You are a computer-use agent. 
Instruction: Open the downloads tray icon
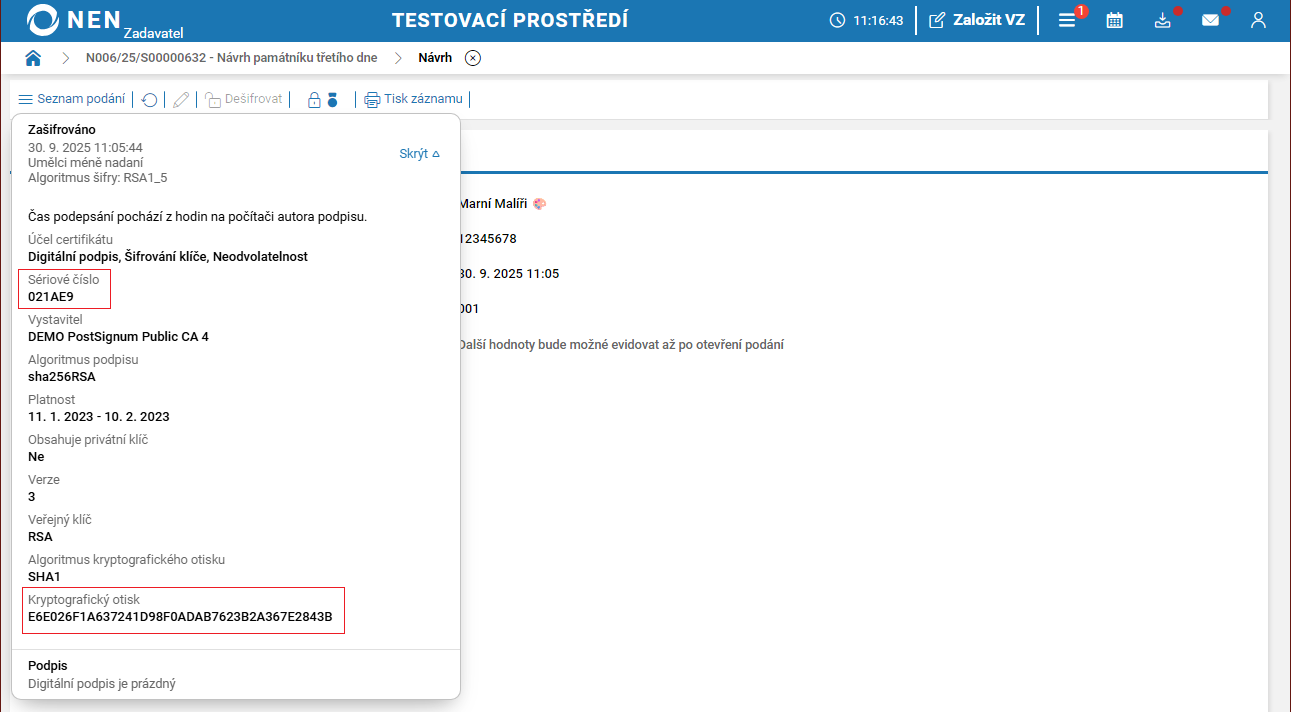pyautogui.click(x=1162, y=20)
